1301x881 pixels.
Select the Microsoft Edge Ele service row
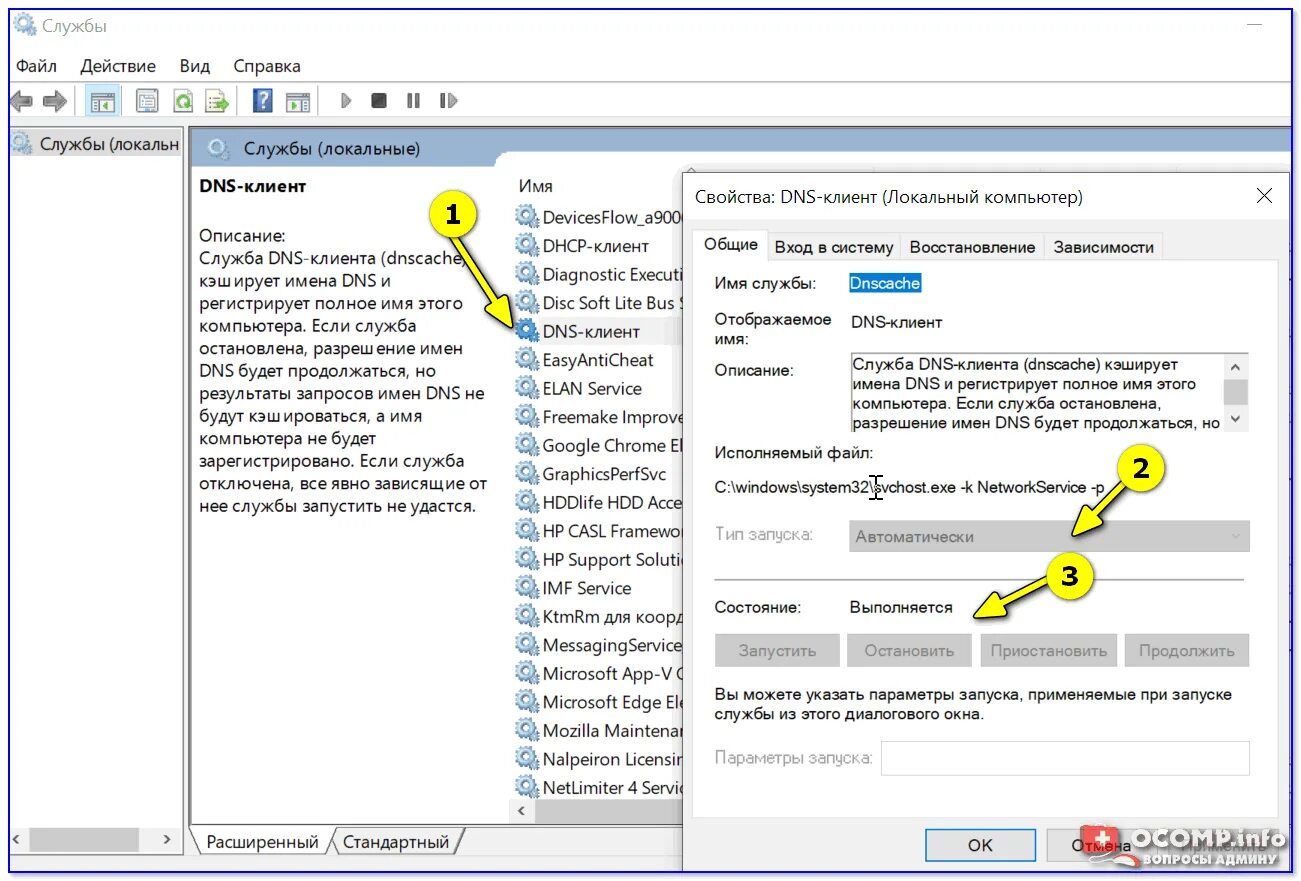pyautogui.click(x=598, y=702)
